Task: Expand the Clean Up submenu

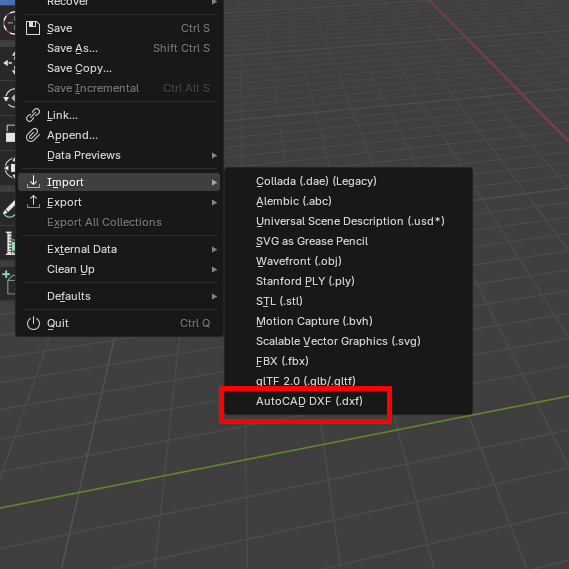Action: click(x=119, y=269)
